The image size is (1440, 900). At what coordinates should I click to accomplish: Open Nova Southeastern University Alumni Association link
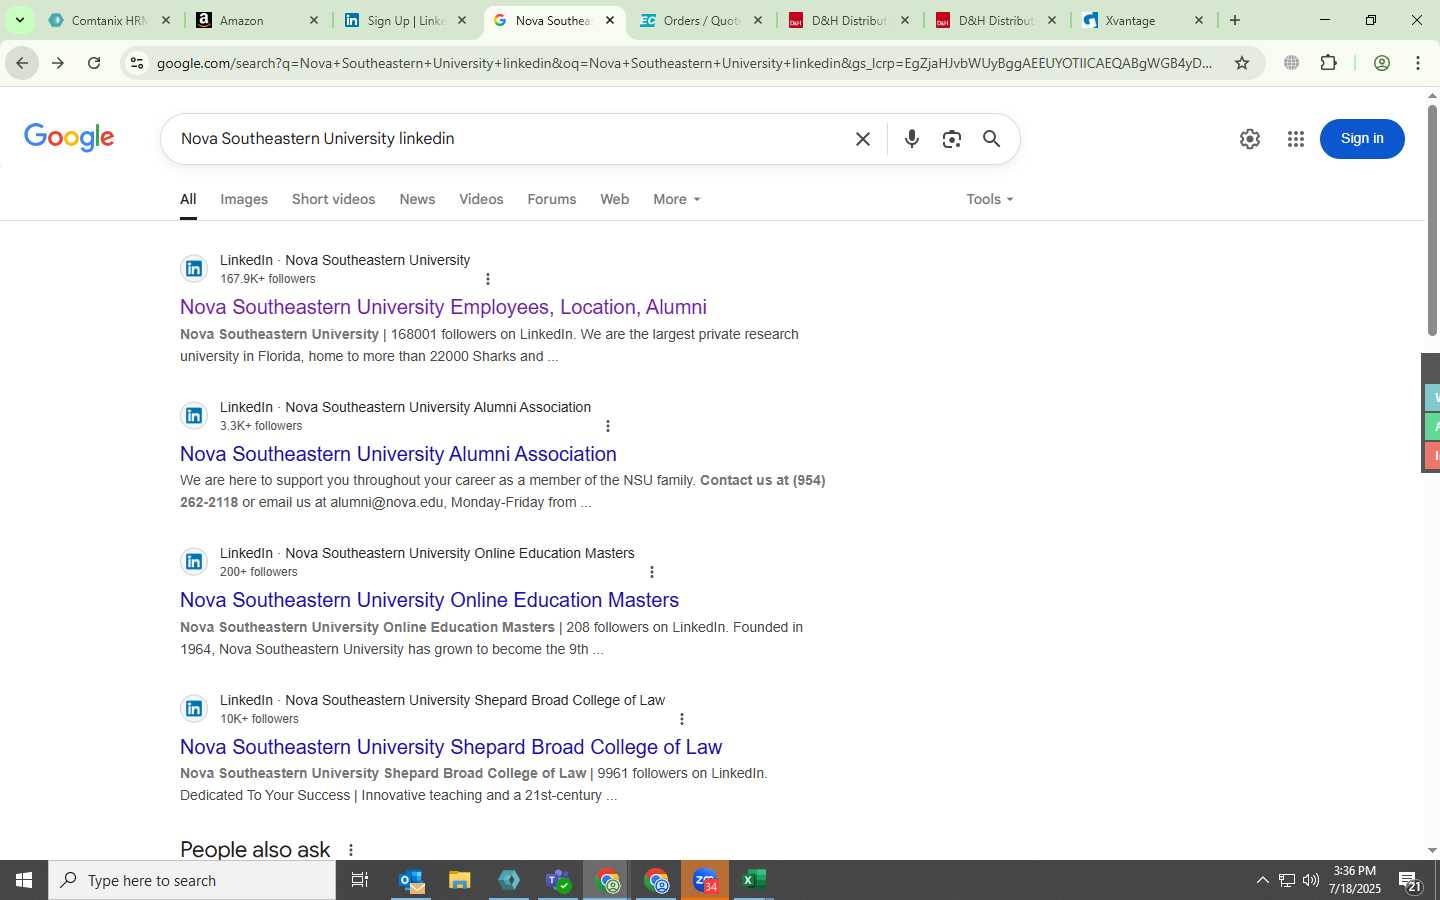click(398, 454)
